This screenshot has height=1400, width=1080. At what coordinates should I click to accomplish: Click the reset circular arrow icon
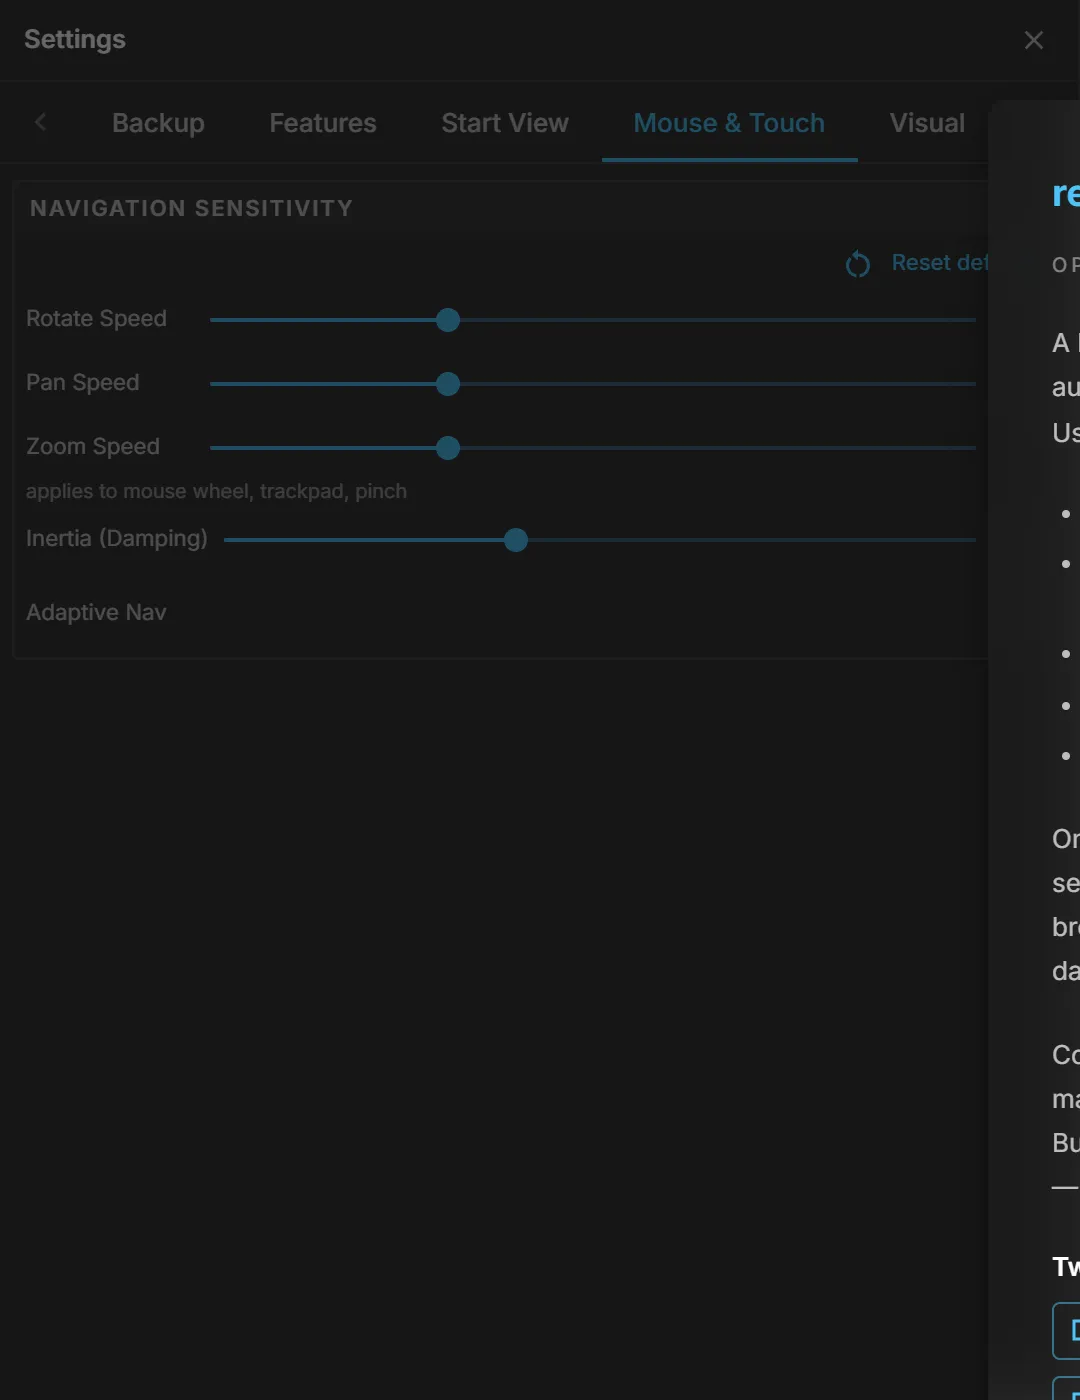click(x=858, y=264)
